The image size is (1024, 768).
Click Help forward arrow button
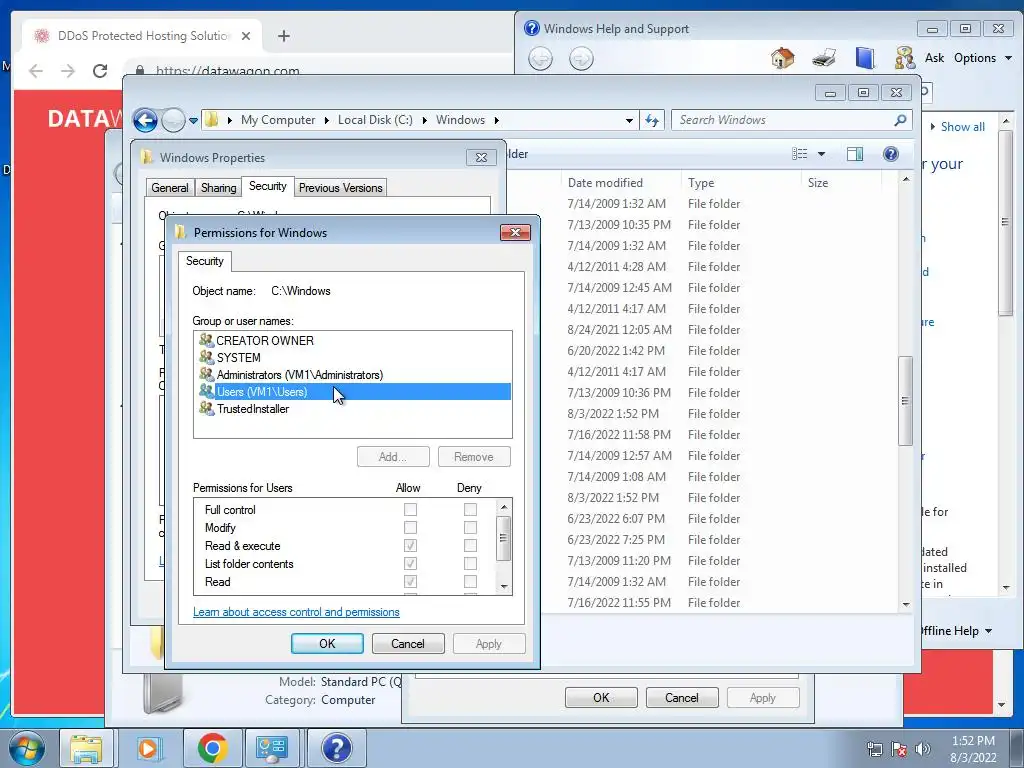point(581,59)
